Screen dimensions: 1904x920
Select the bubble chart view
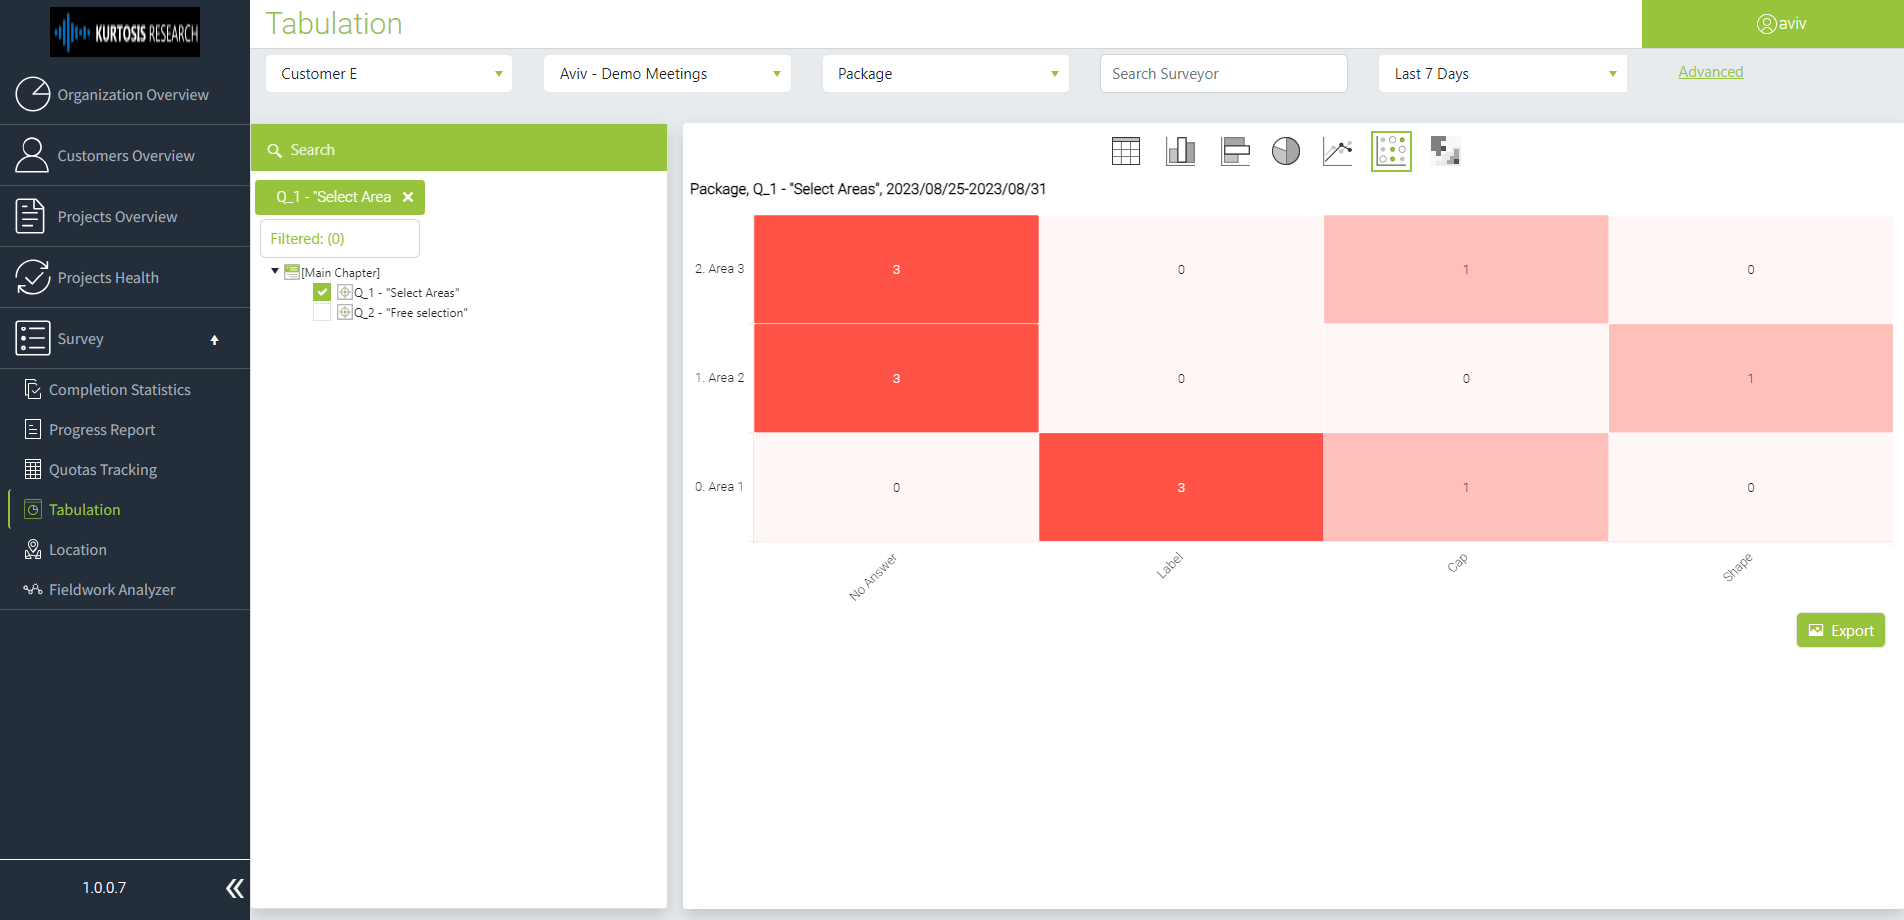(1391, 151)
